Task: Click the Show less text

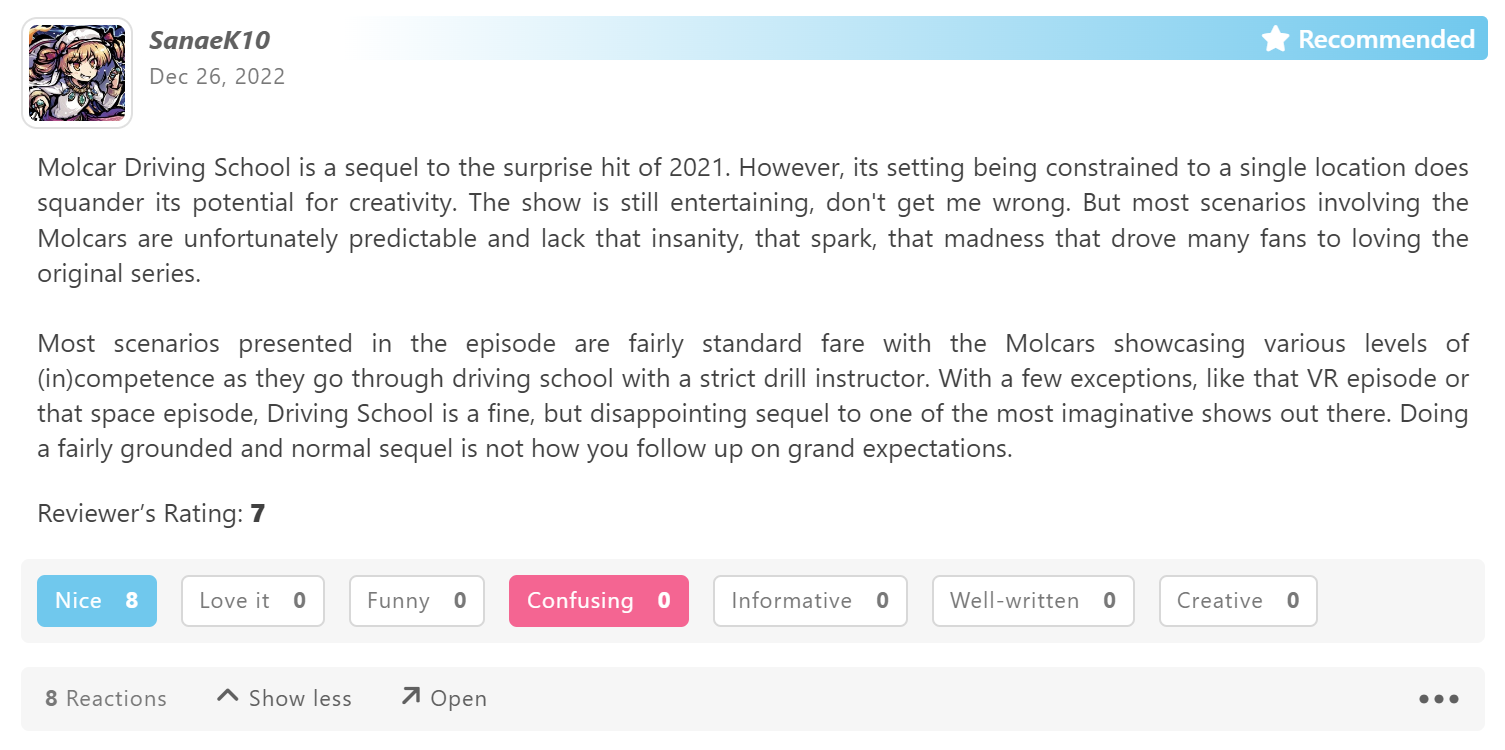Action: pyautogui.click(x=300, y=698)
